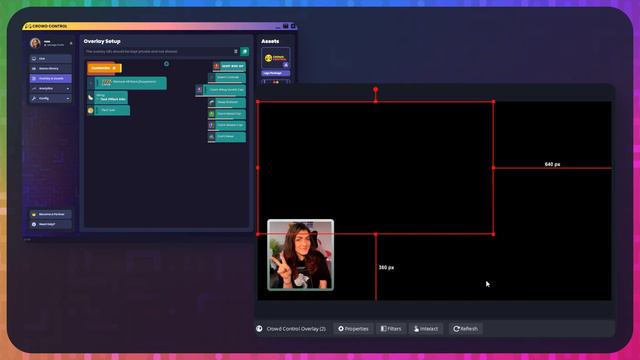Click the Interact button in source toolbar
Viewport: 640px width, 360px height.
point(426,329)
